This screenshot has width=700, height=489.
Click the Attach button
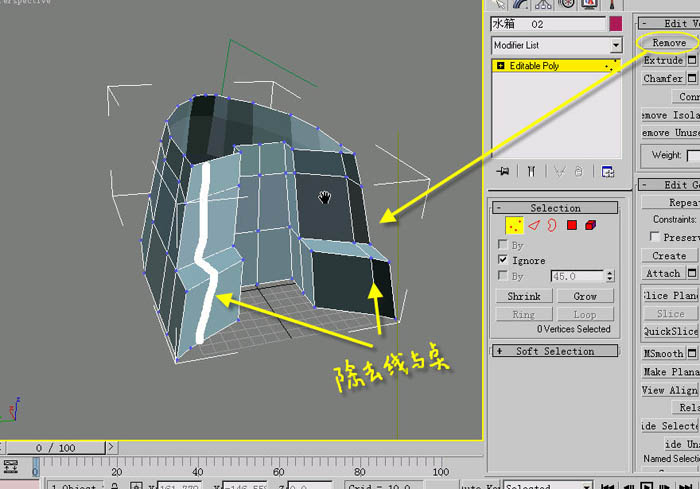click(663, 273)
